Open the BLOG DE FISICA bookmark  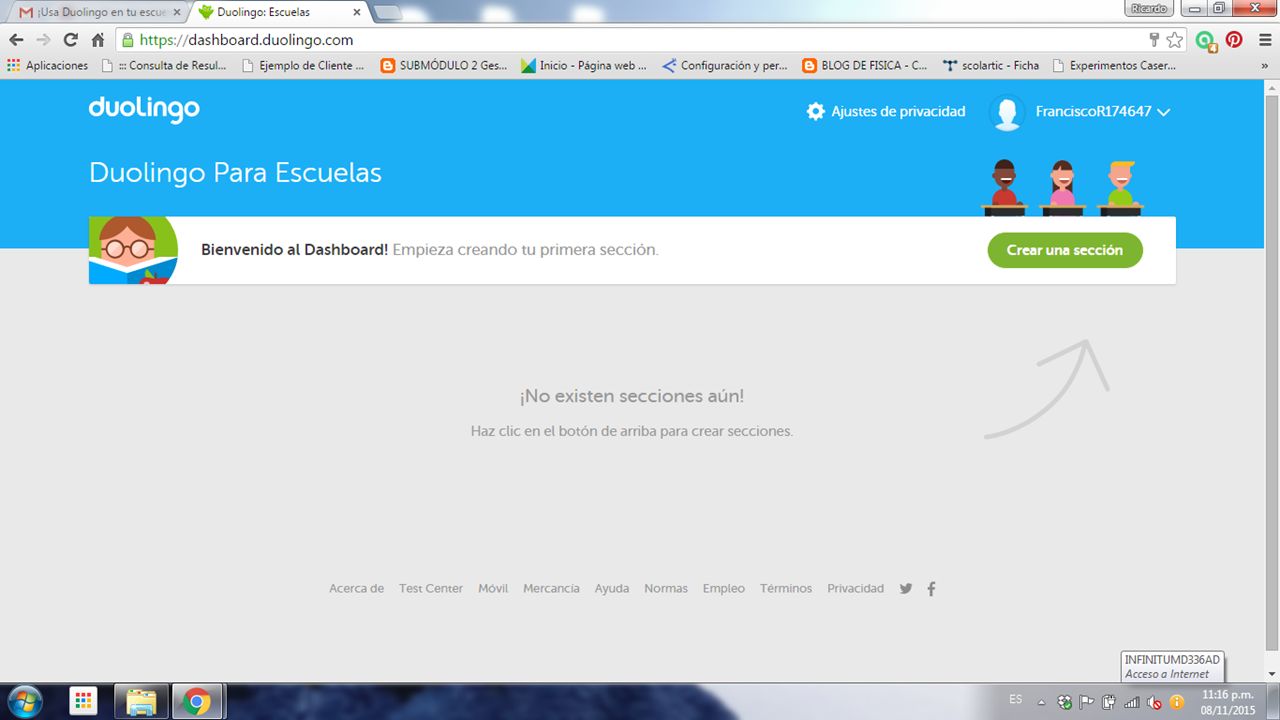pos(866,65)
